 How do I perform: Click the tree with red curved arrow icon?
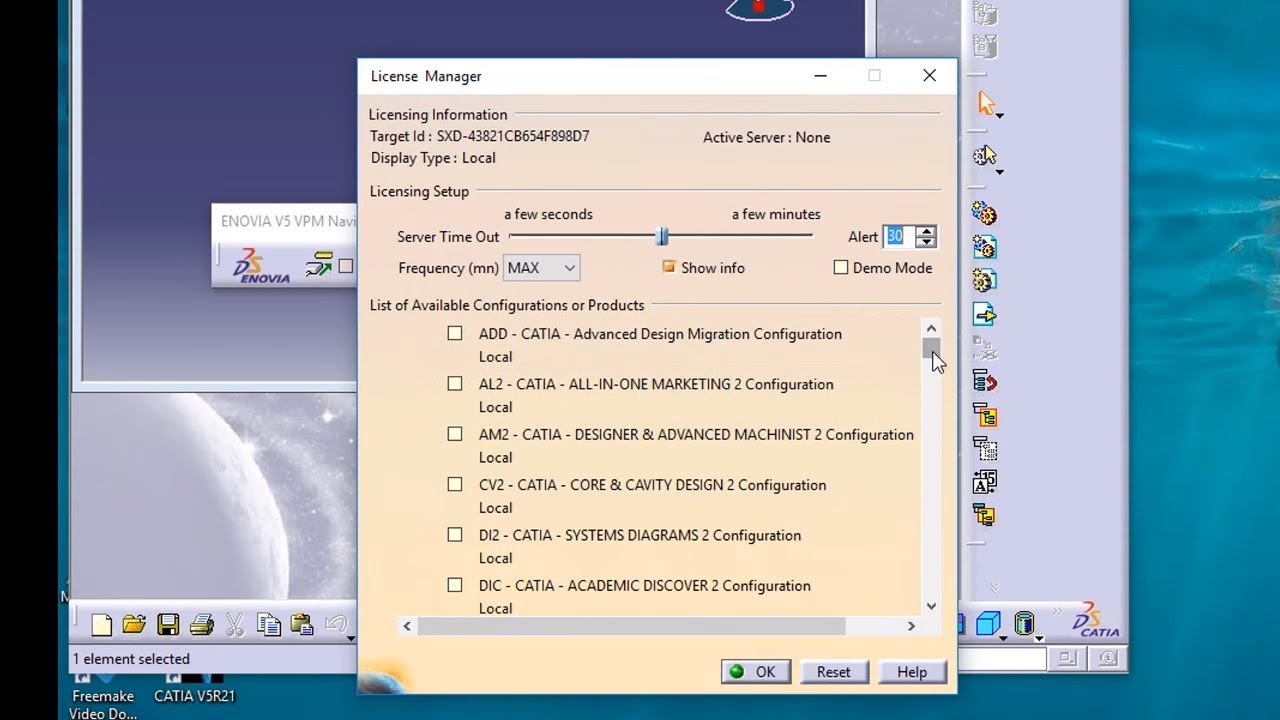click(x=984, y=381)
